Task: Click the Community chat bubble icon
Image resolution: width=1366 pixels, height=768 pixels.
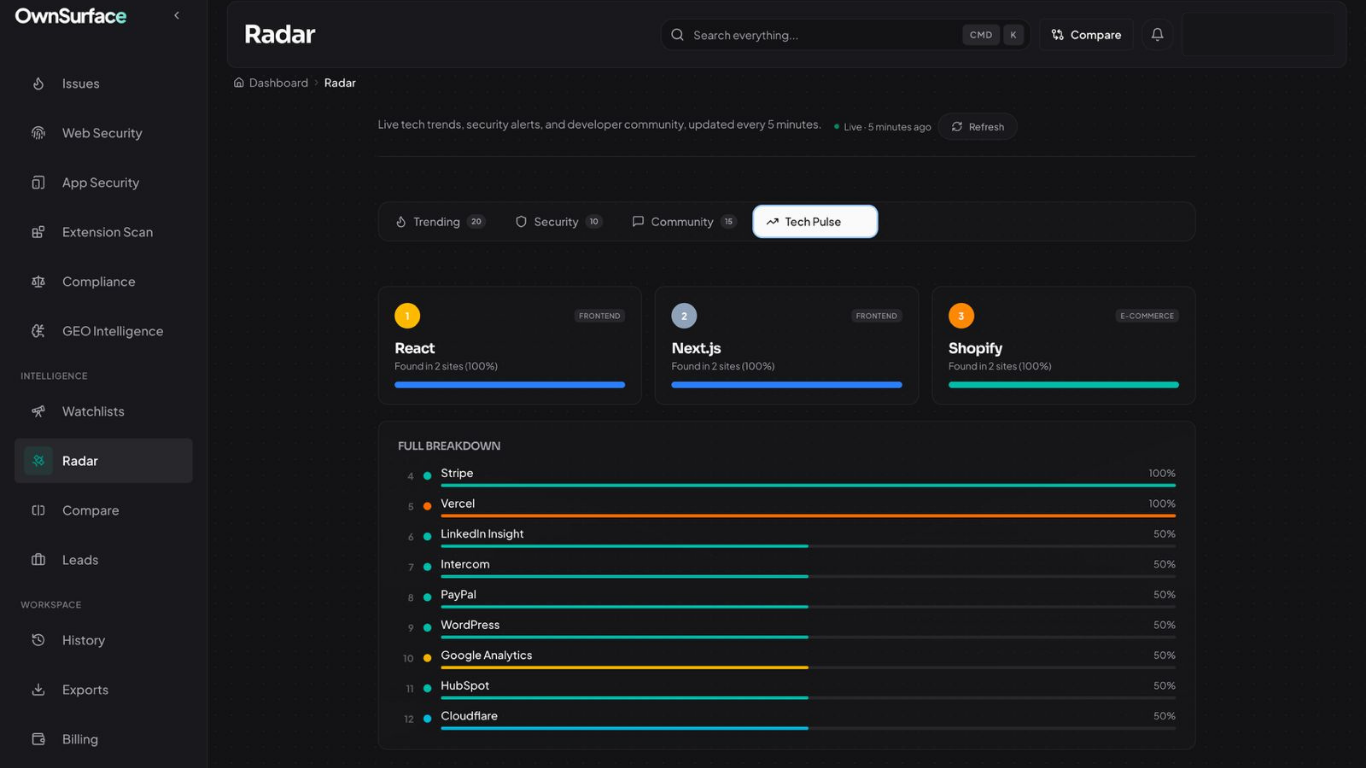Action: 638,222
